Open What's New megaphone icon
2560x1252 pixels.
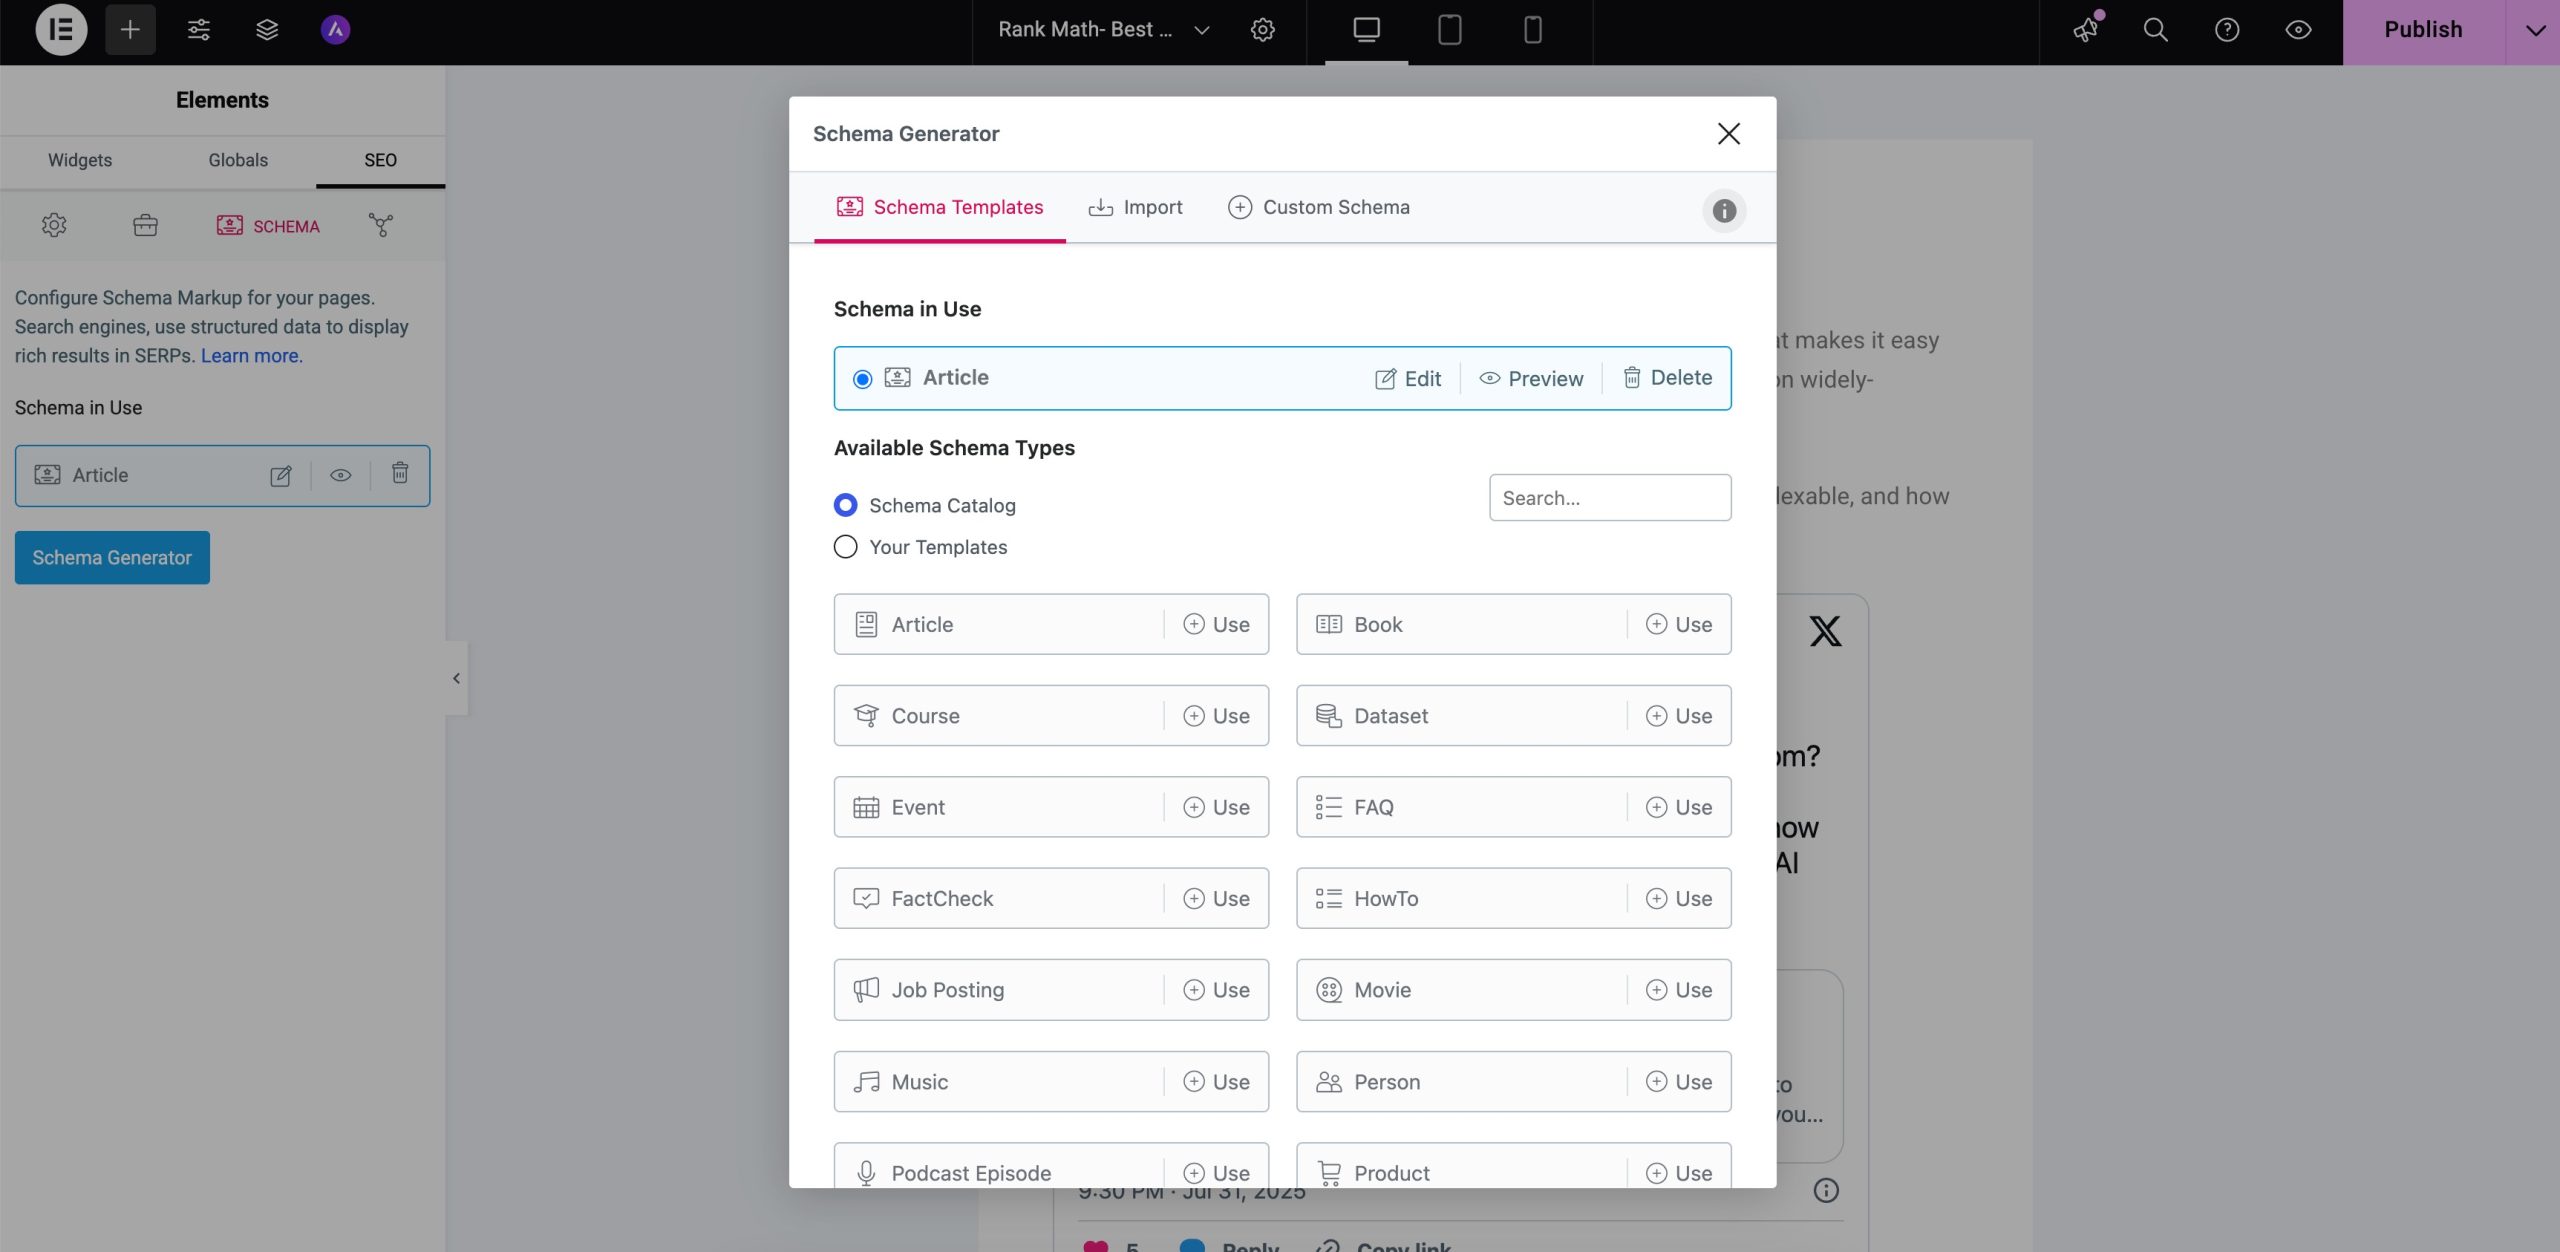[x=2086, y=30]
